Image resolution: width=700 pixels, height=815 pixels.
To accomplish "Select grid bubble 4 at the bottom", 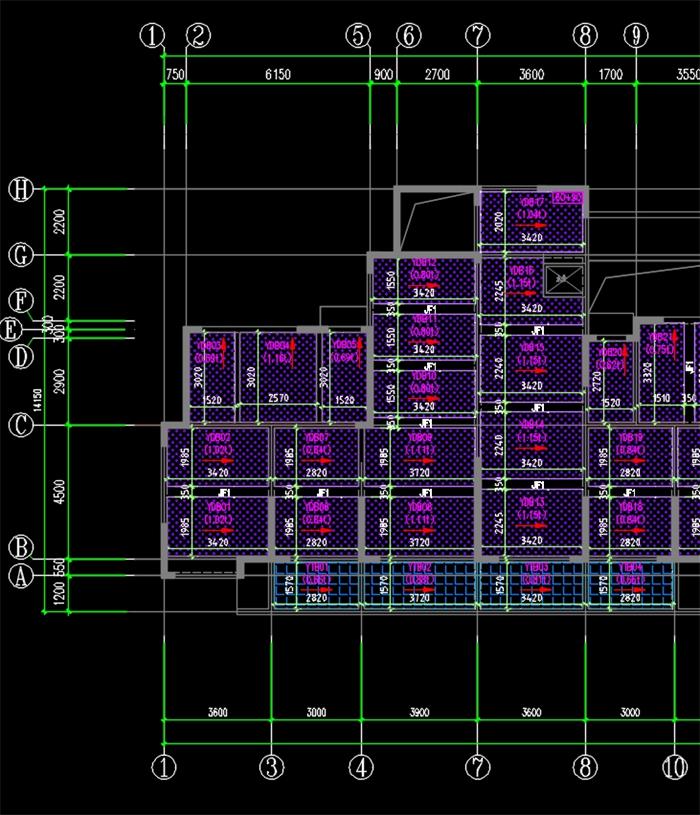I will tap(361, 768).
